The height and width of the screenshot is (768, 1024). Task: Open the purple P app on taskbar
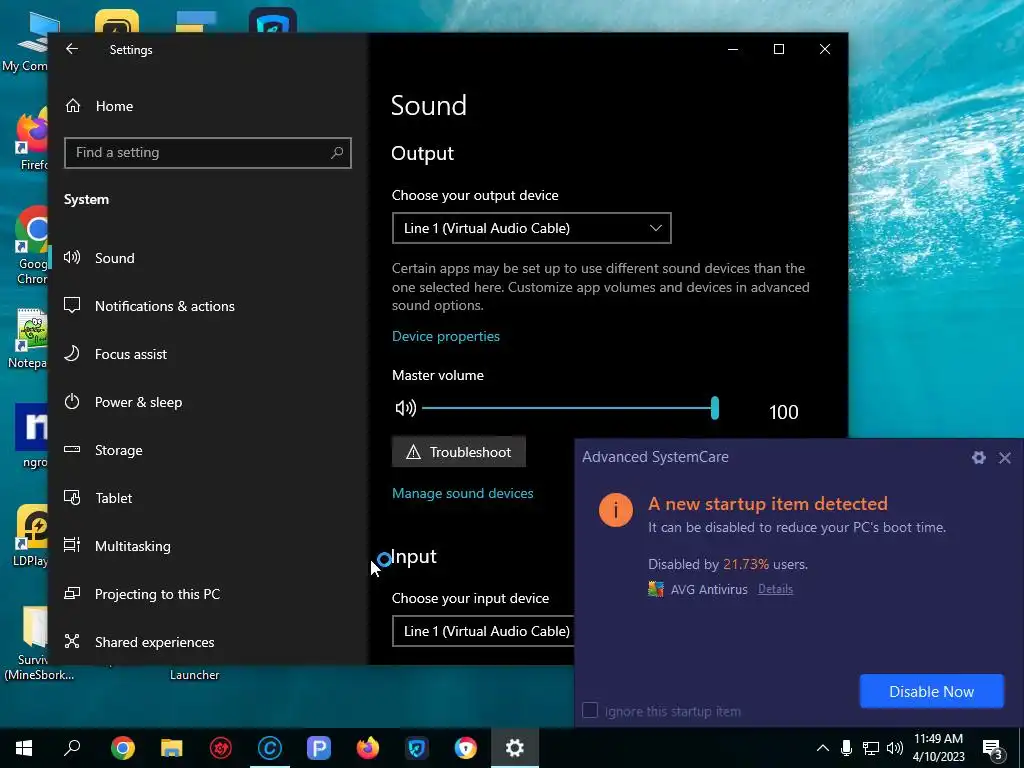(x=319, y=748)
